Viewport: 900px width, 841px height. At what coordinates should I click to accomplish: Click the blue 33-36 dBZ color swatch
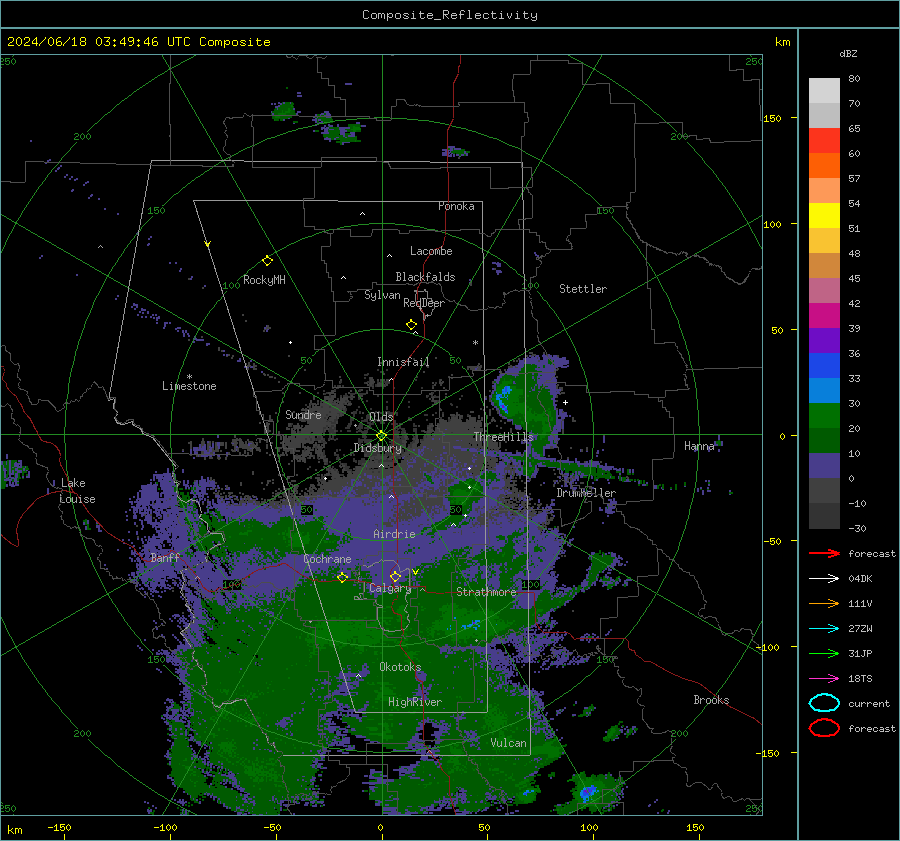click(x=824, y=366)
